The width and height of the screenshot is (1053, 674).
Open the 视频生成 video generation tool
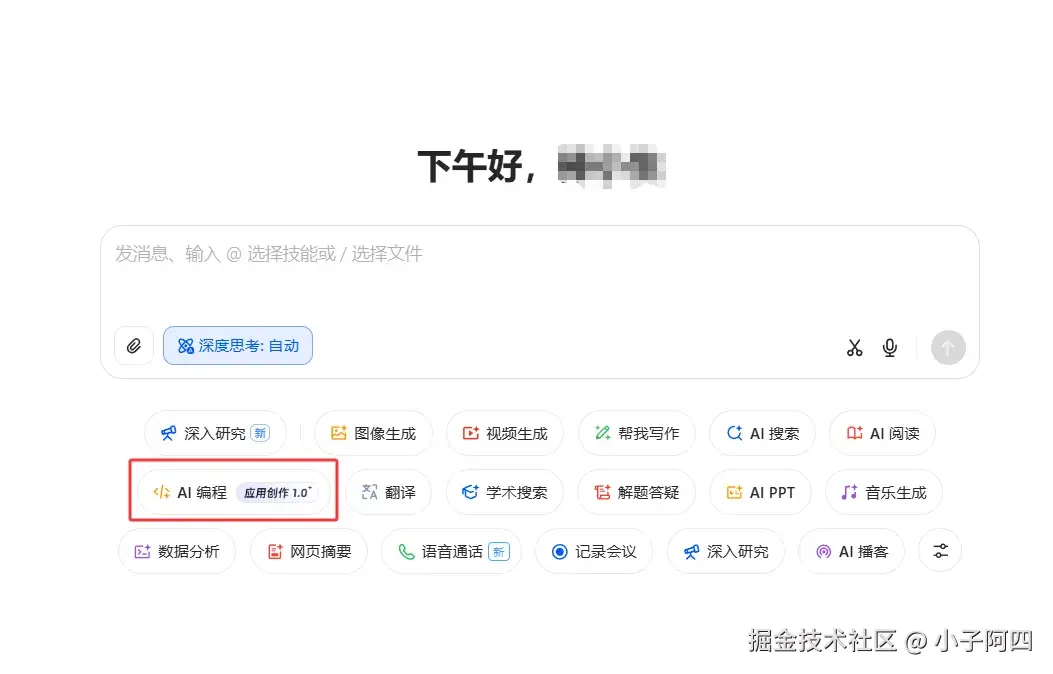(x=505, y=433)
